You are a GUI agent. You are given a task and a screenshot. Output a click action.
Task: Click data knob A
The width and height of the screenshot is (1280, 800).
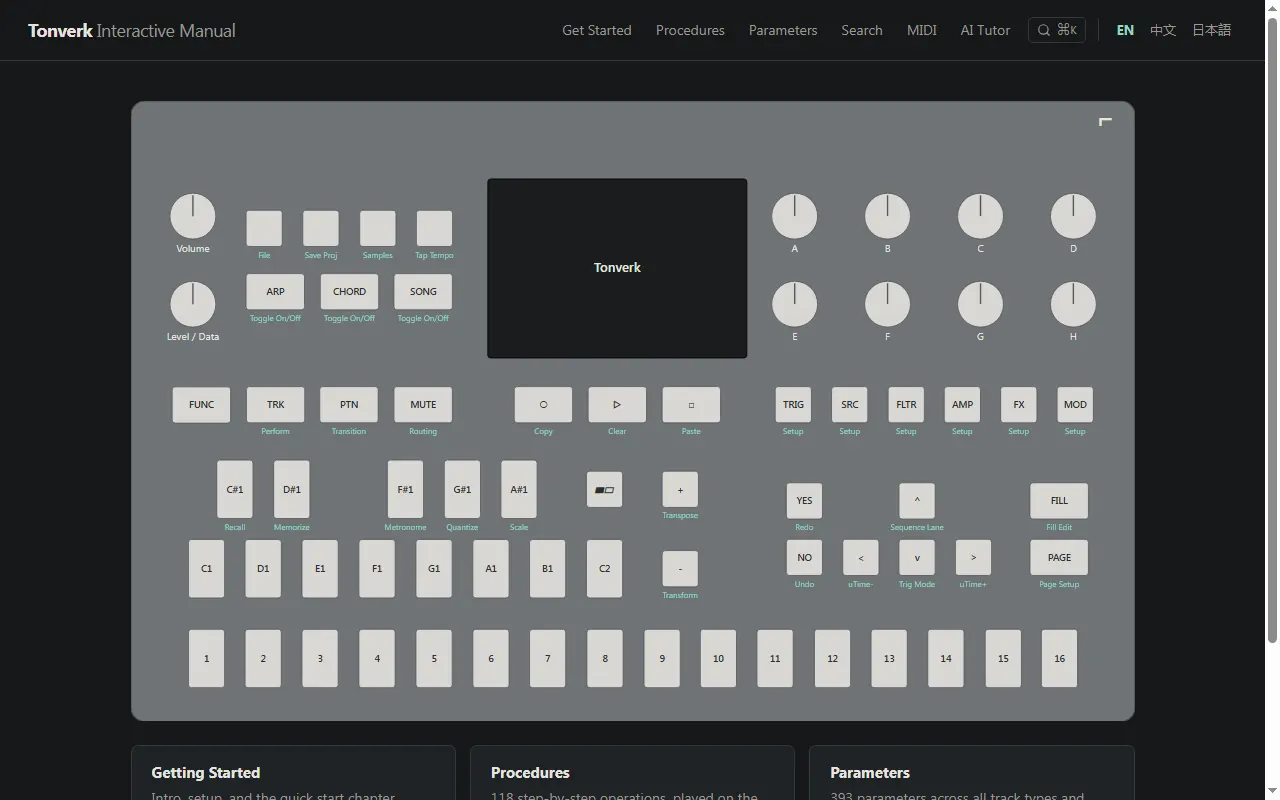[795, 217]
